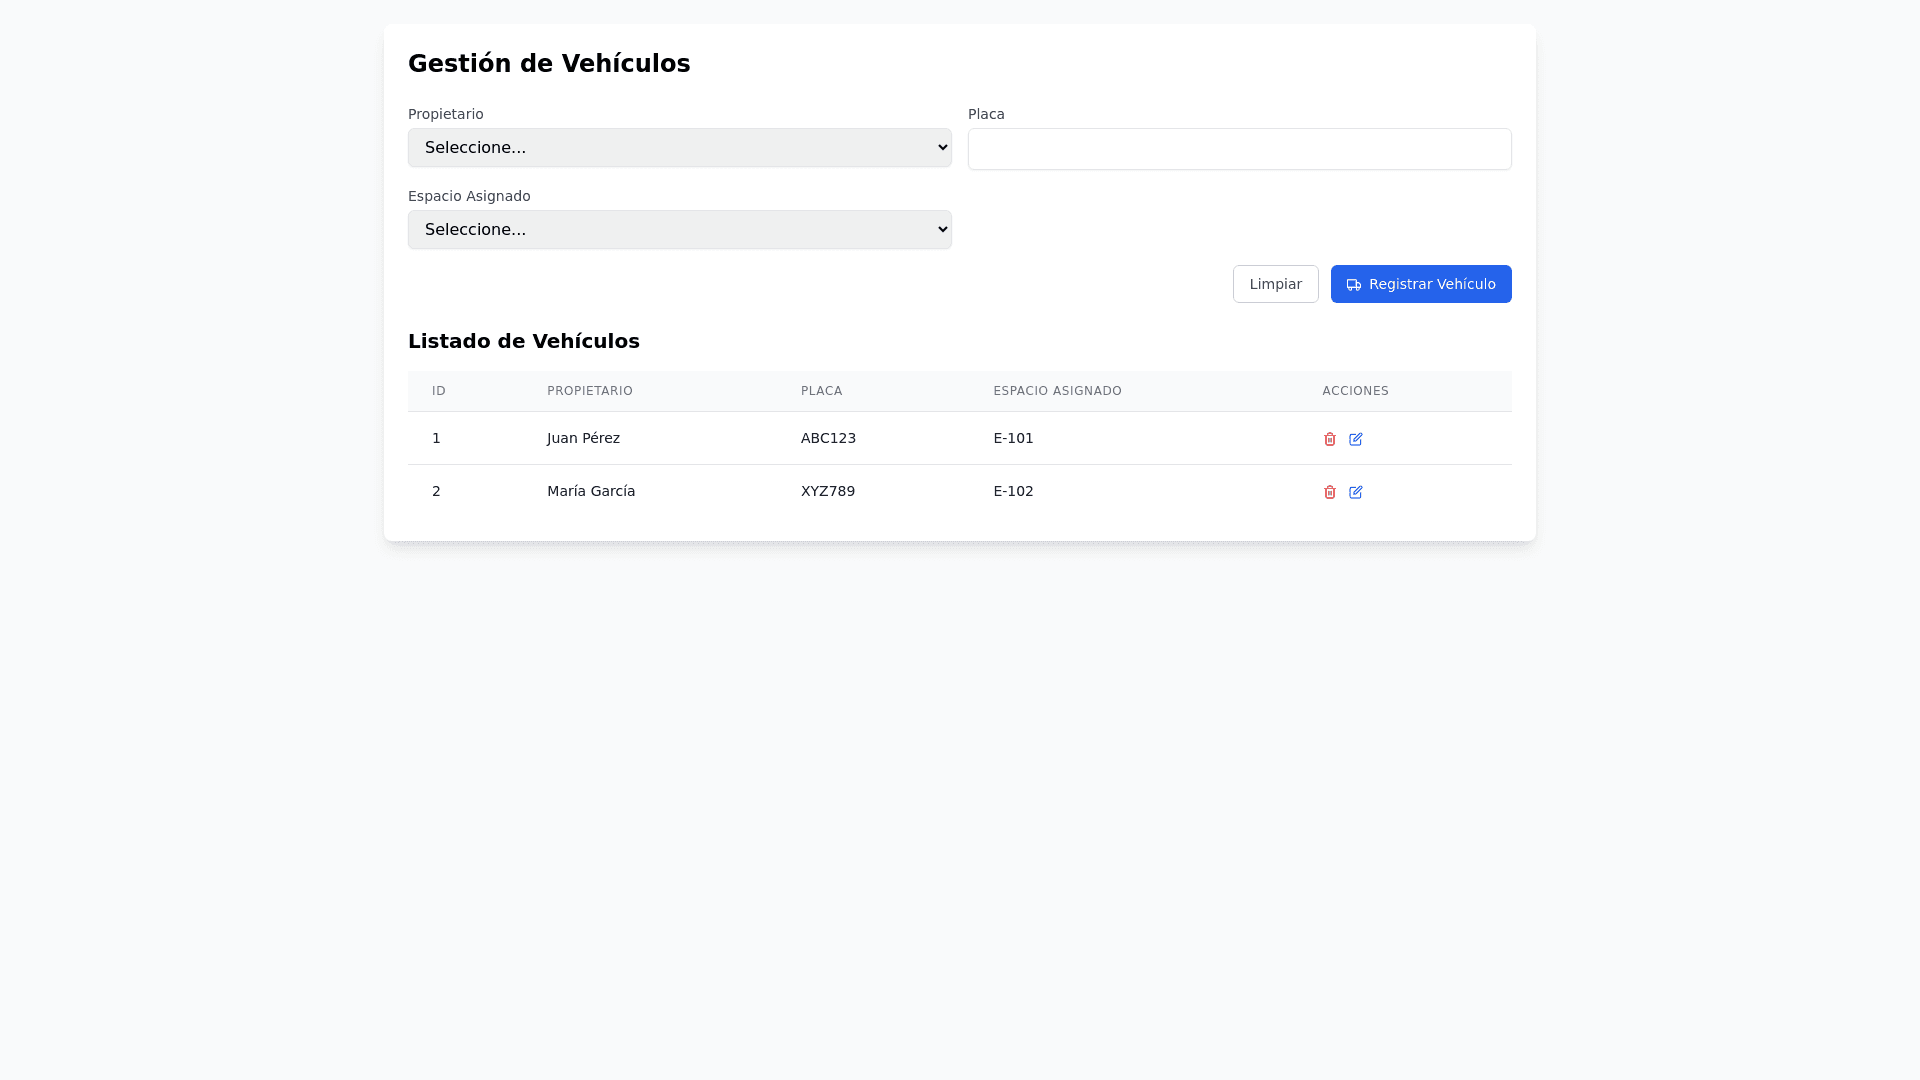Click the E-101 space cell
This screenshot has height=1080, width=1920.
(x=1013, y=438)
